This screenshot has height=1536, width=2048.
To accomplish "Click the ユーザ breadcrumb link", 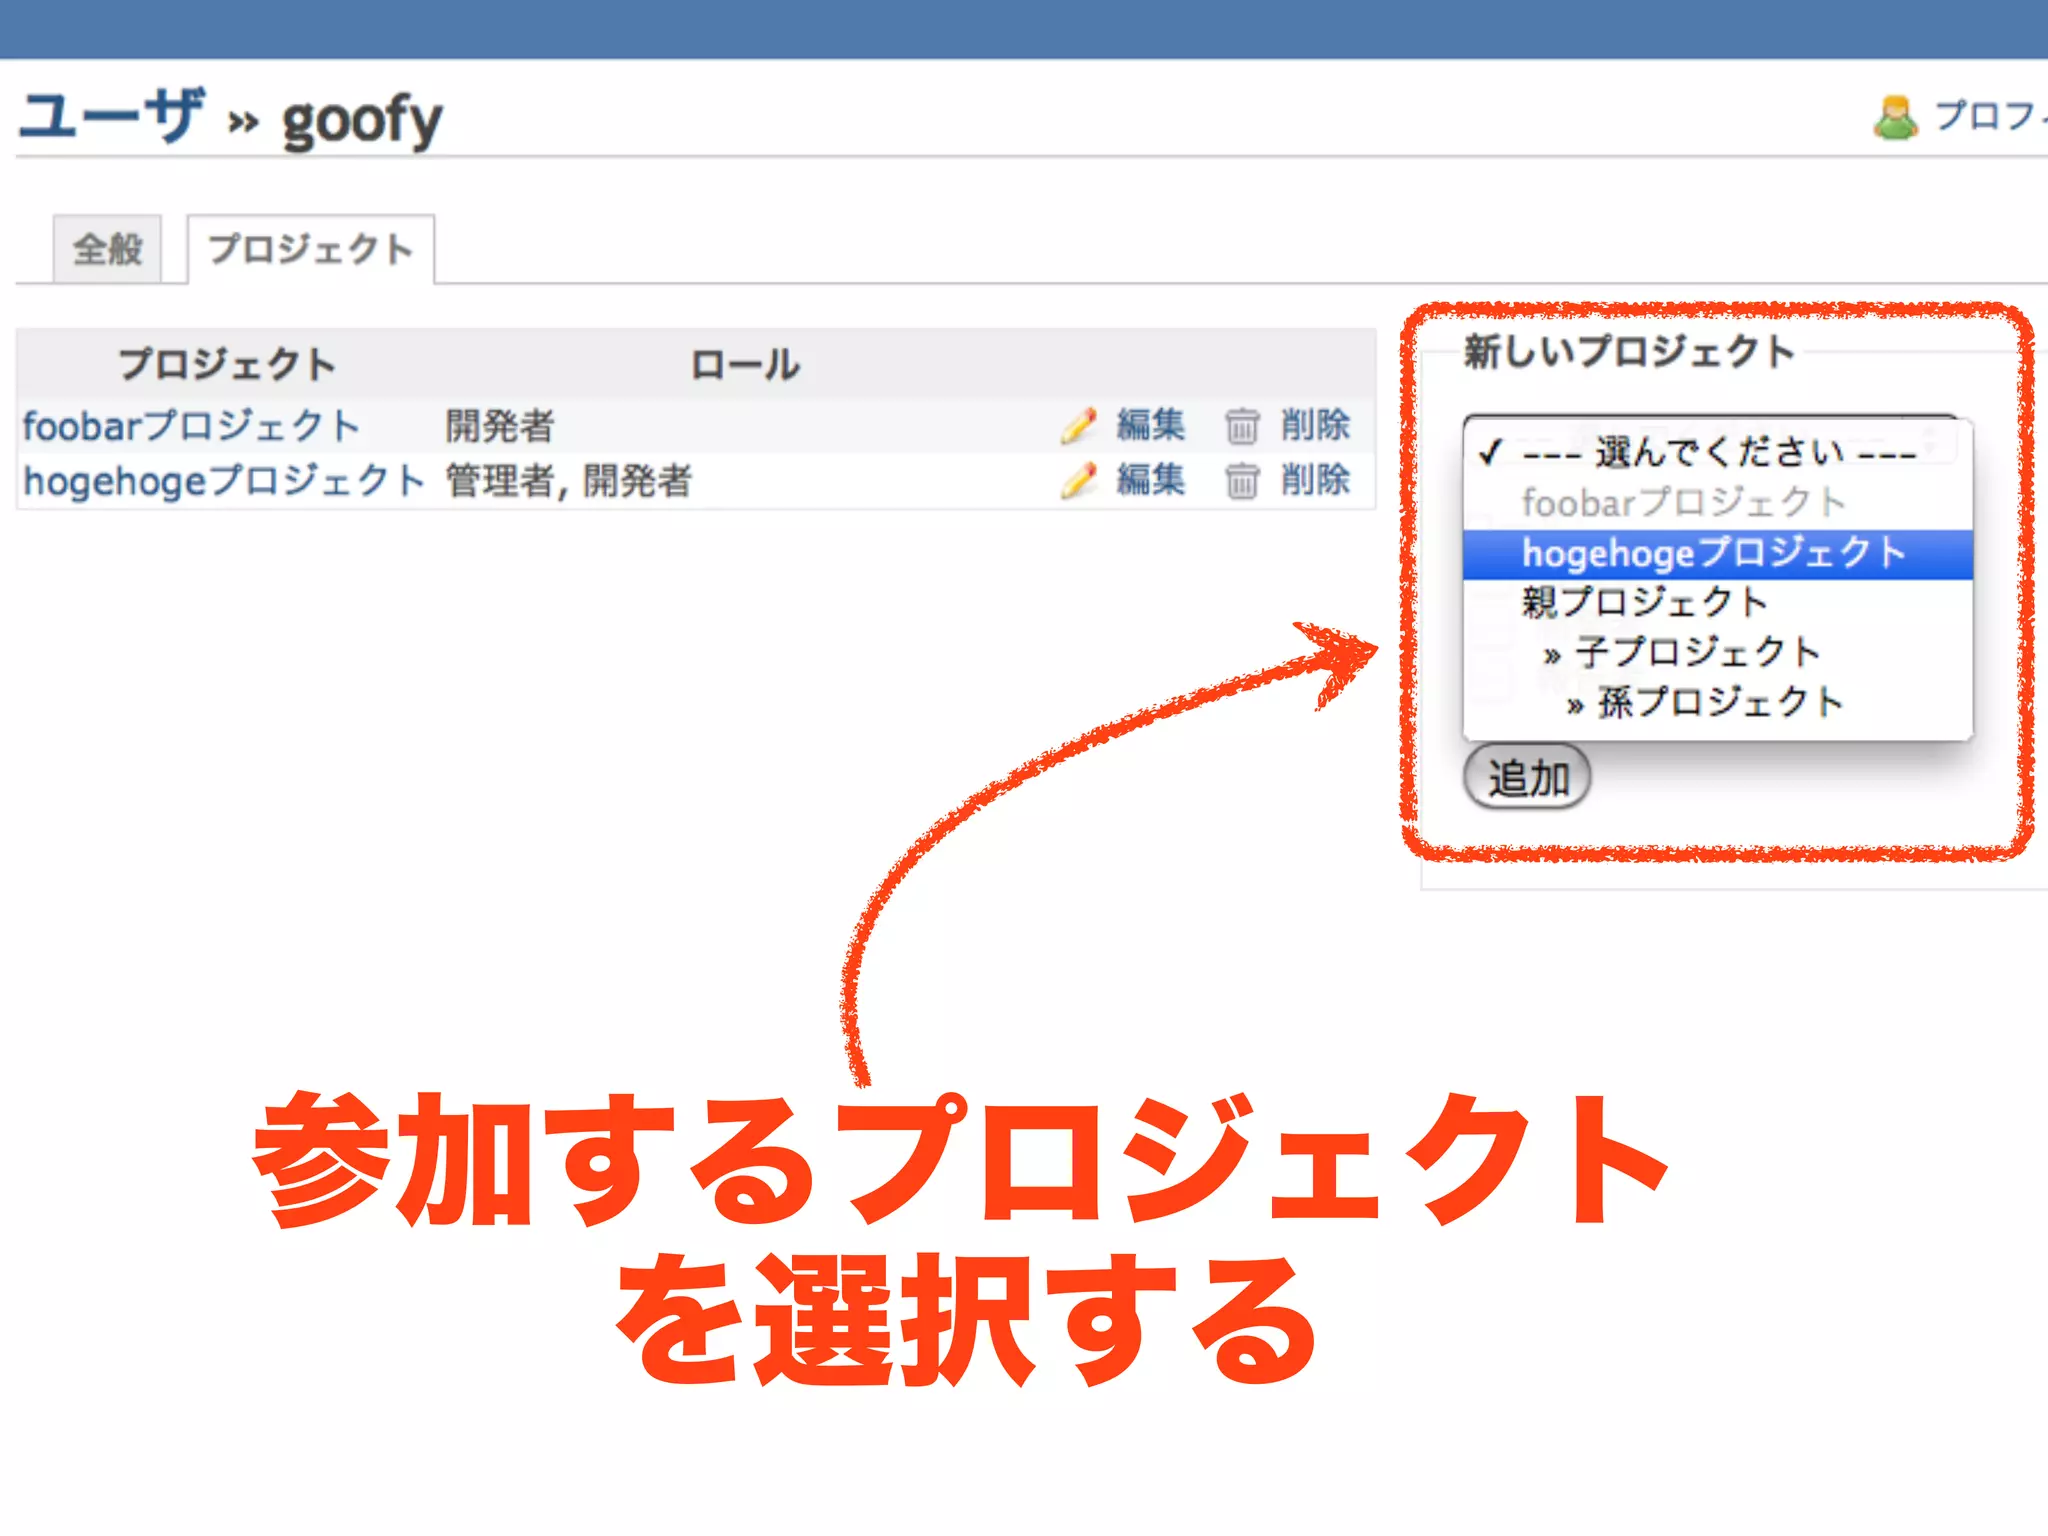I will coord(112,115).
